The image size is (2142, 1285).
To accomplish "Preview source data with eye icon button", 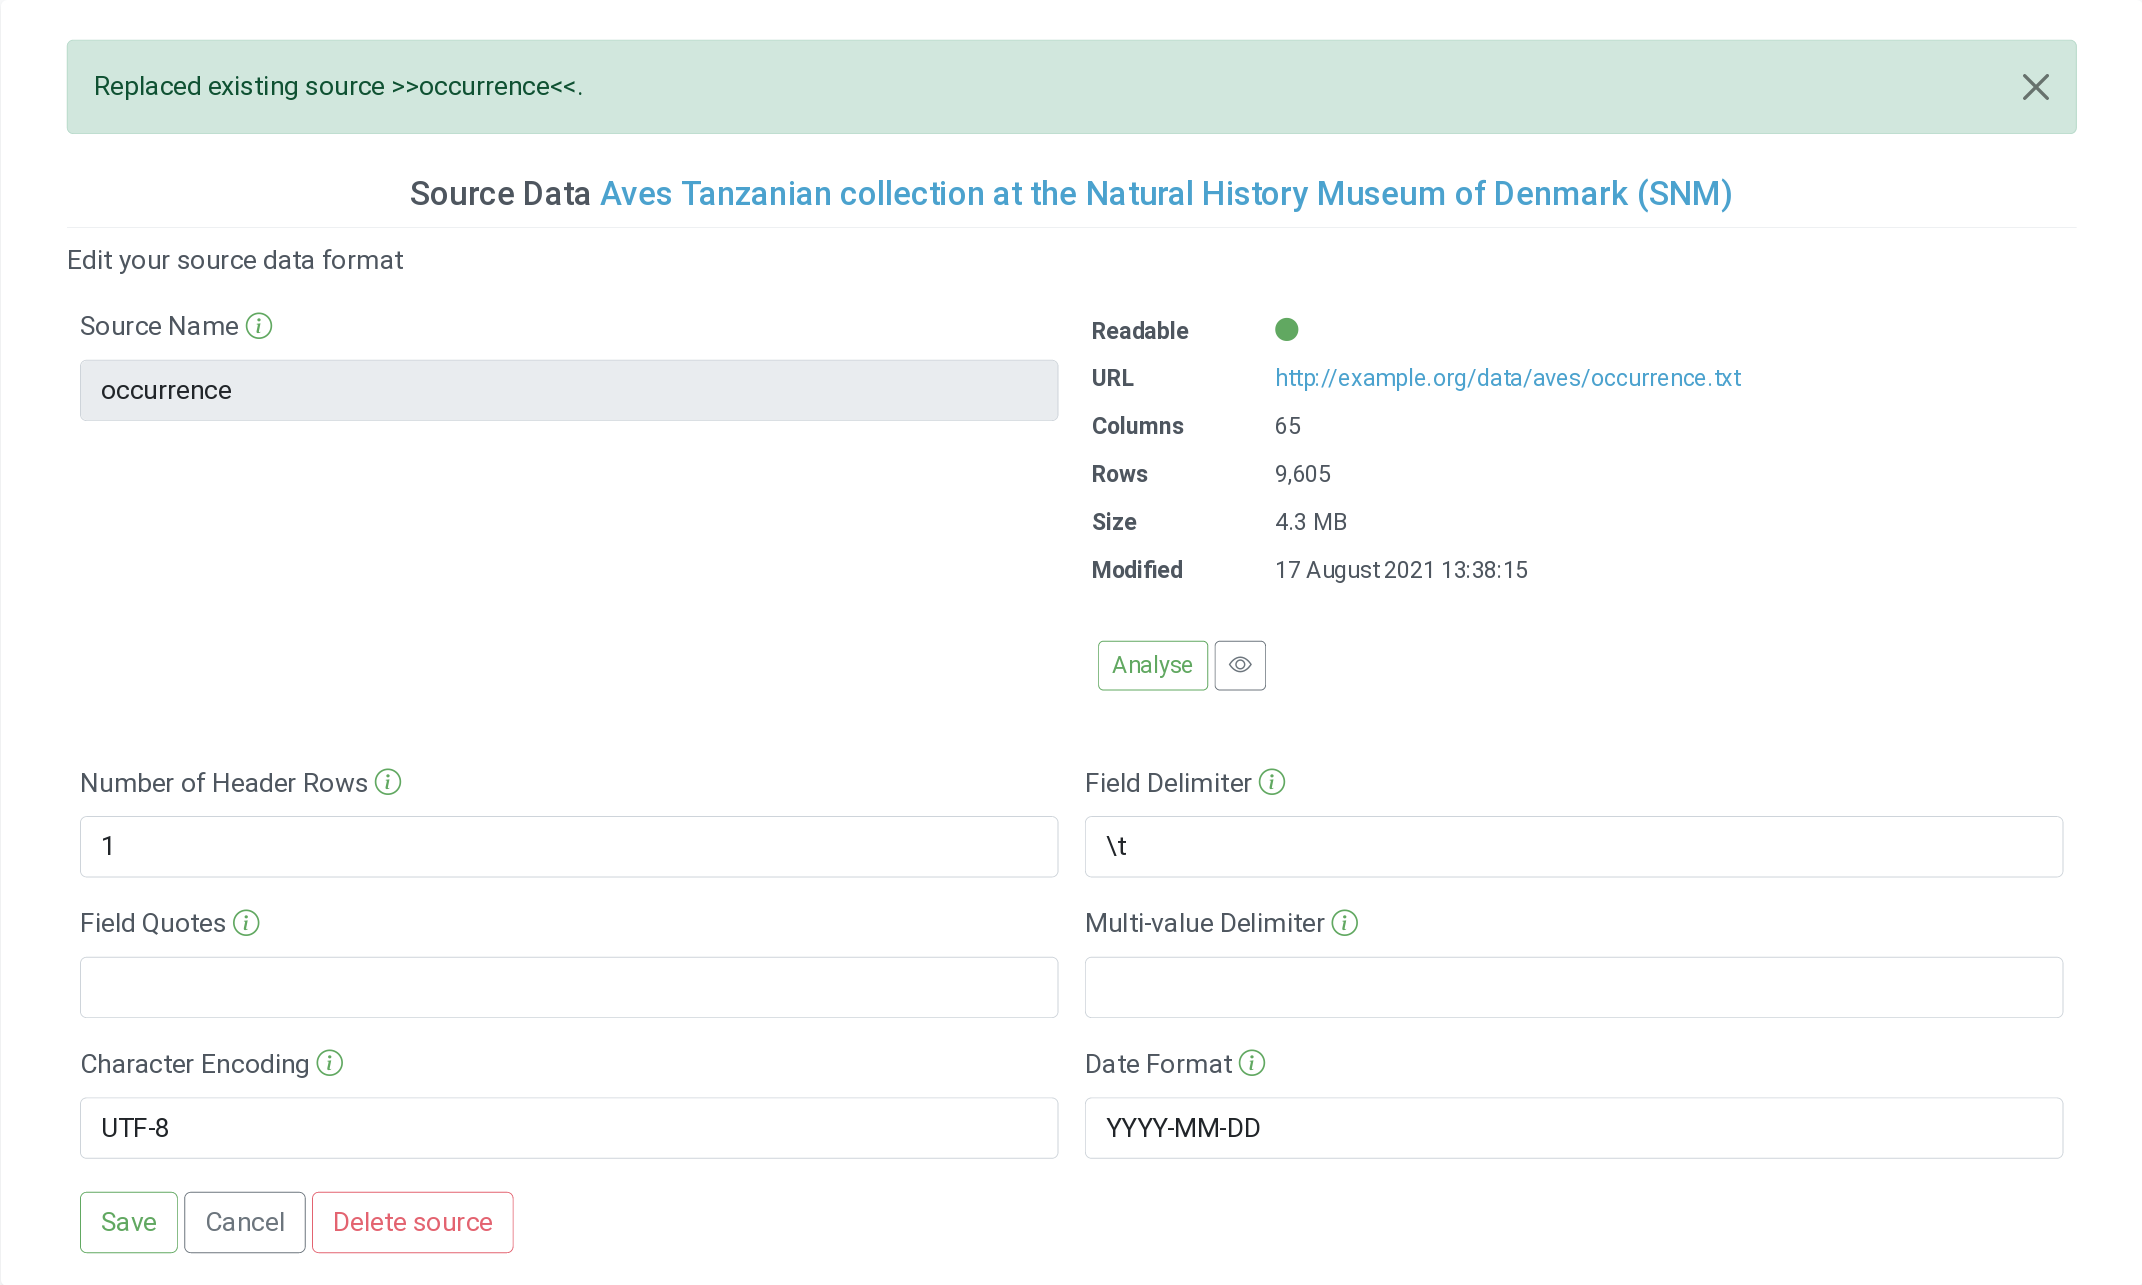I will [x=1240, y=665].
